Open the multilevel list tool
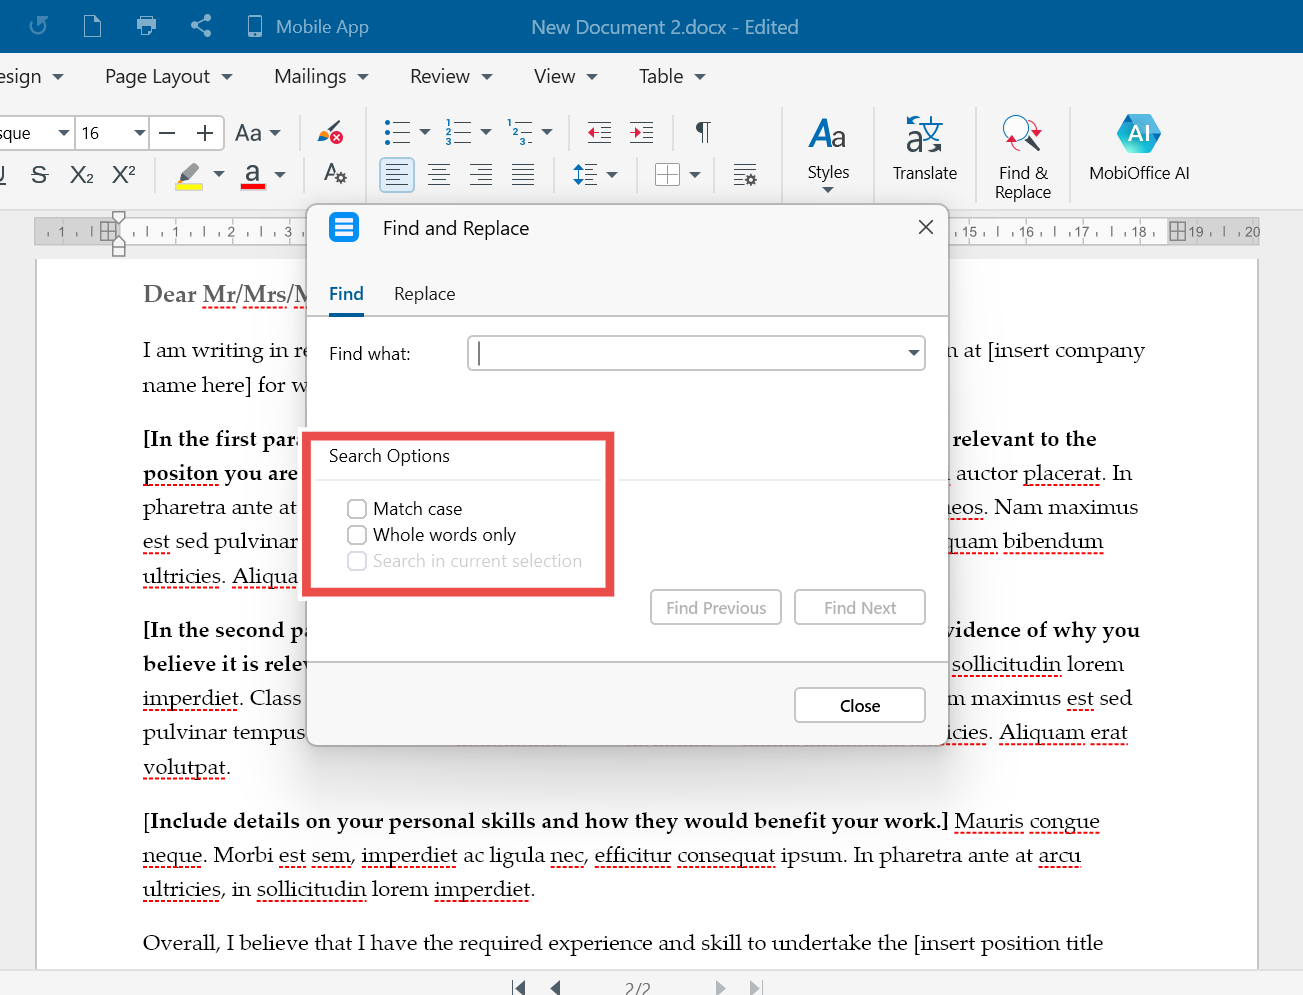The image size is (1303, 995). tap(519, 132)
